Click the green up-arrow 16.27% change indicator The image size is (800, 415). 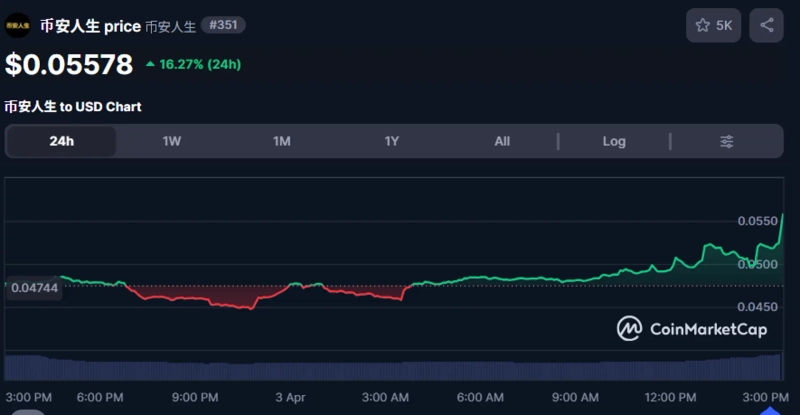click(193, 65)
